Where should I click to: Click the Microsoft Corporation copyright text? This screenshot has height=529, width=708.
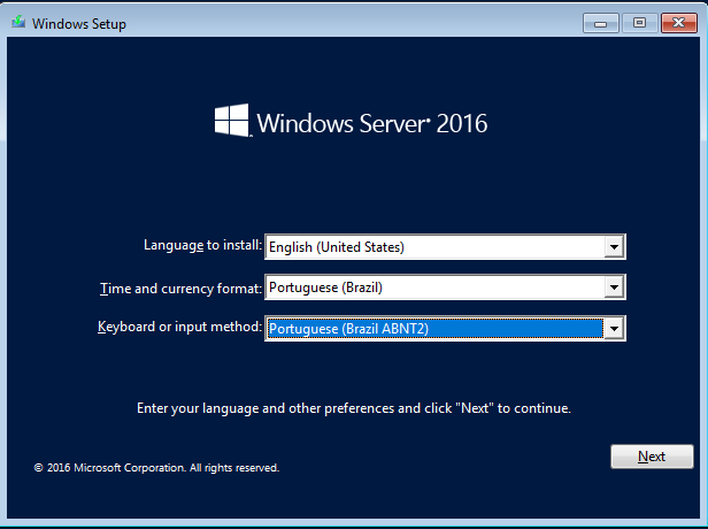pyautogui.click(x=157, y=468)
